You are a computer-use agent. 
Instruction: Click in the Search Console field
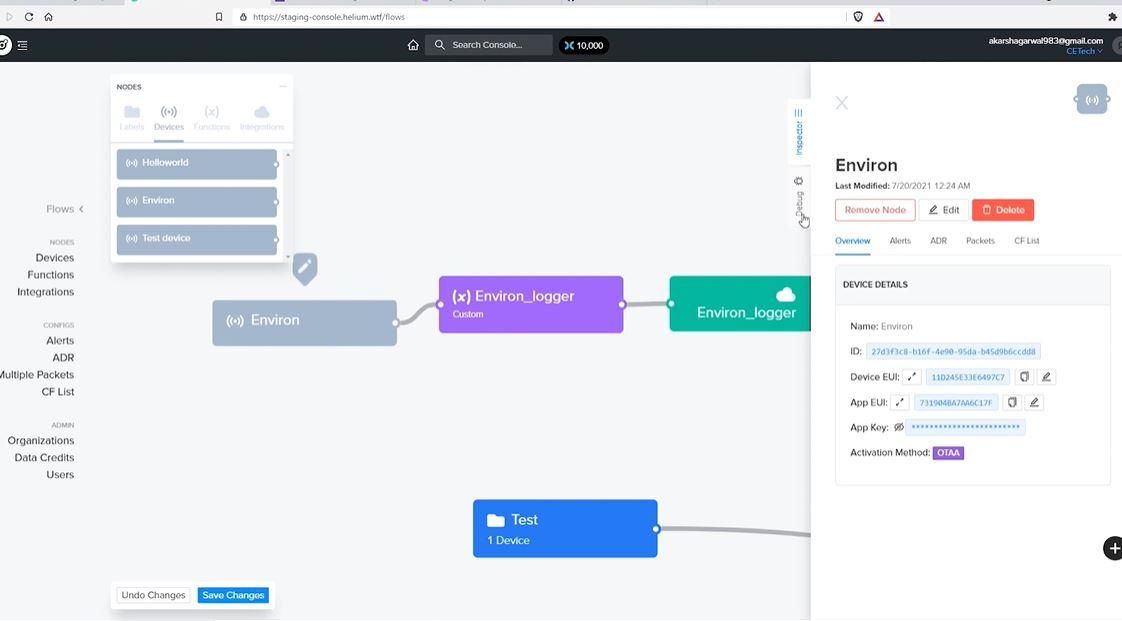489,45
